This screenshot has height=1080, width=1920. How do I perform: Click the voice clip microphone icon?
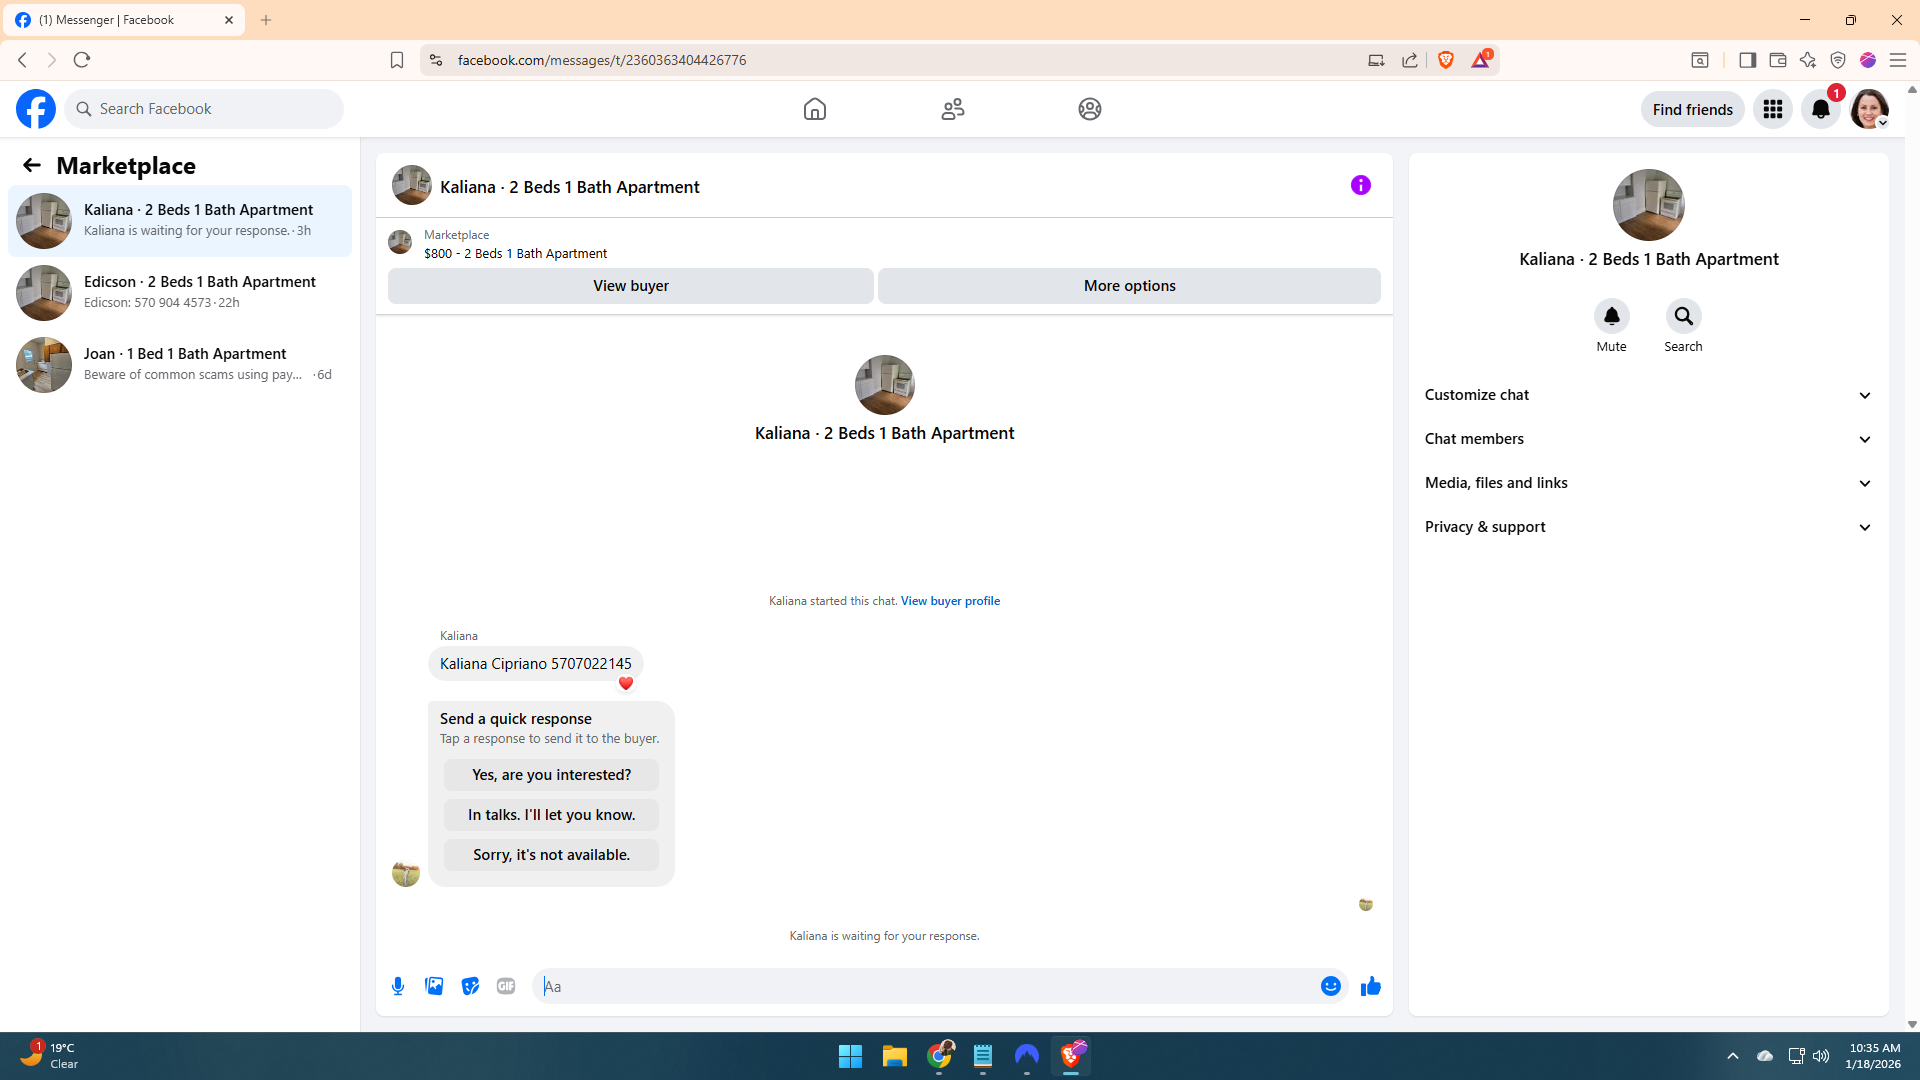click(x=398, y=986)
